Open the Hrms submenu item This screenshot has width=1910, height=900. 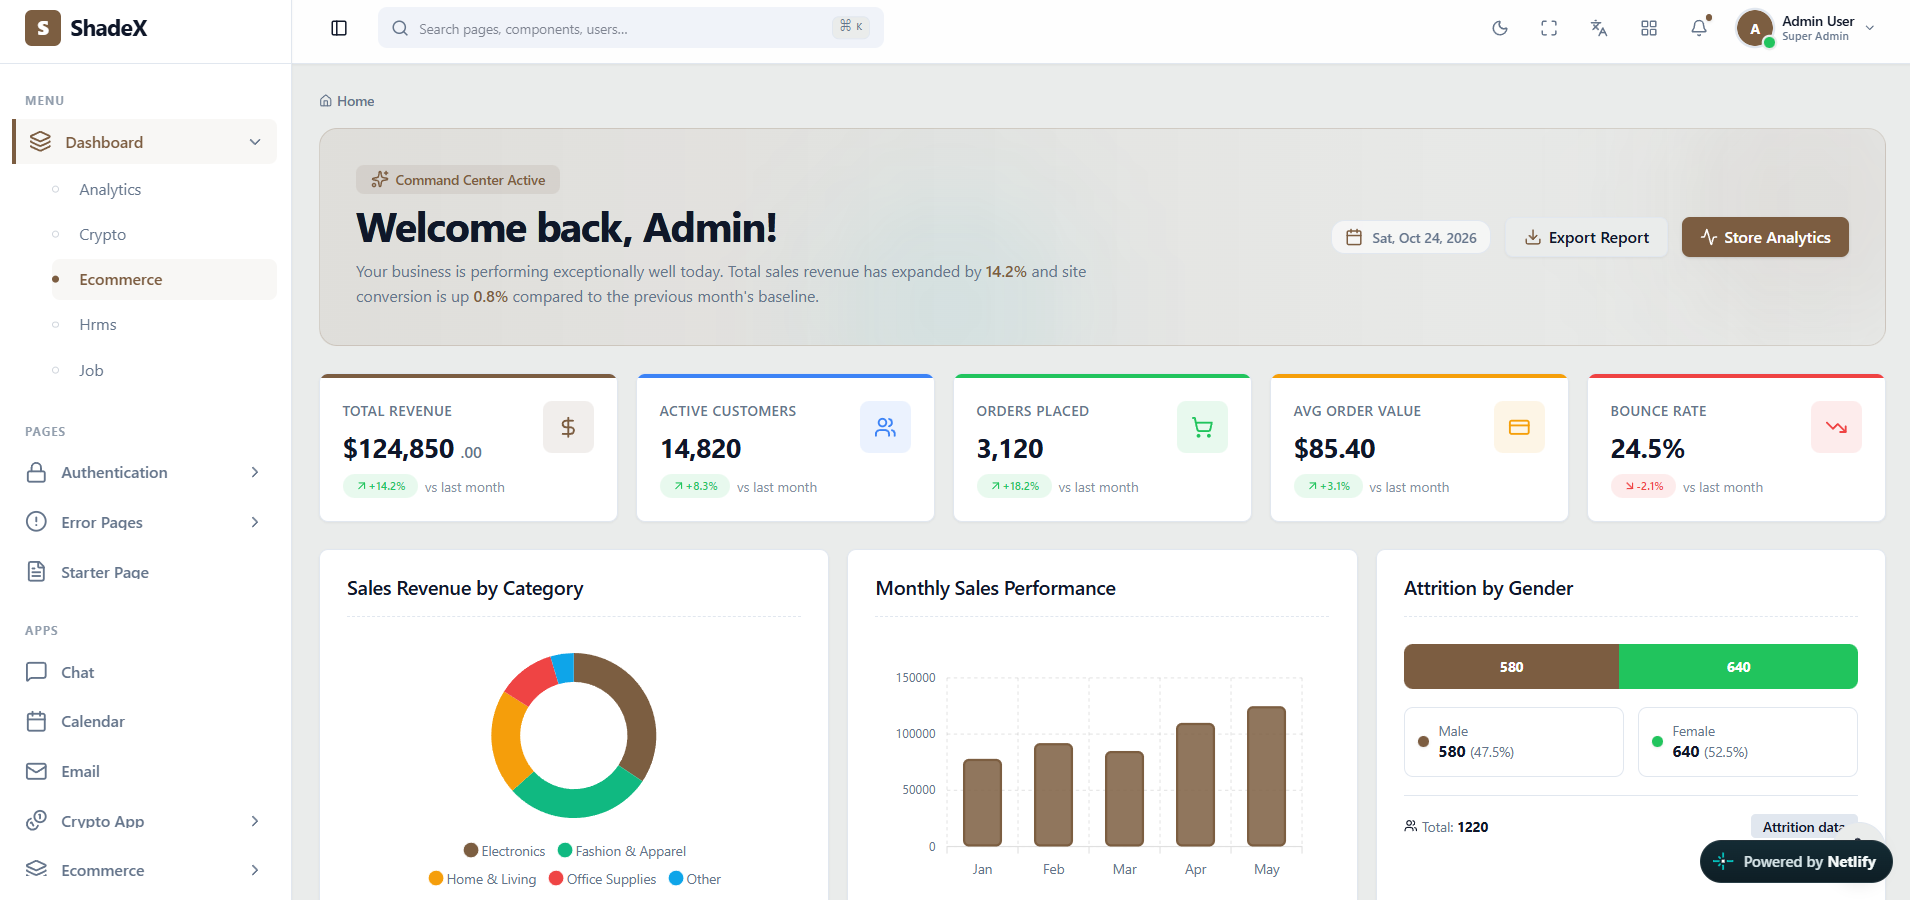pyautogui.click(x=98, y=324)
